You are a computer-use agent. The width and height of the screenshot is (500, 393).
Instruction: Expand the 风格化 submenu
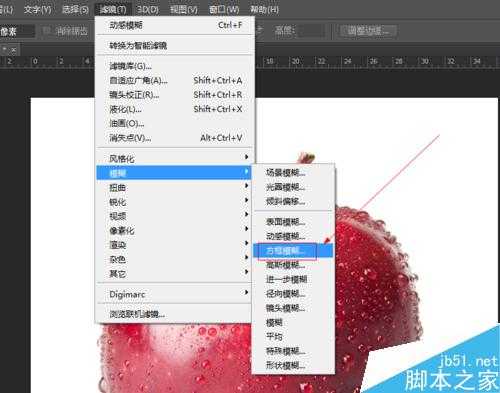[x=175, y=158]
